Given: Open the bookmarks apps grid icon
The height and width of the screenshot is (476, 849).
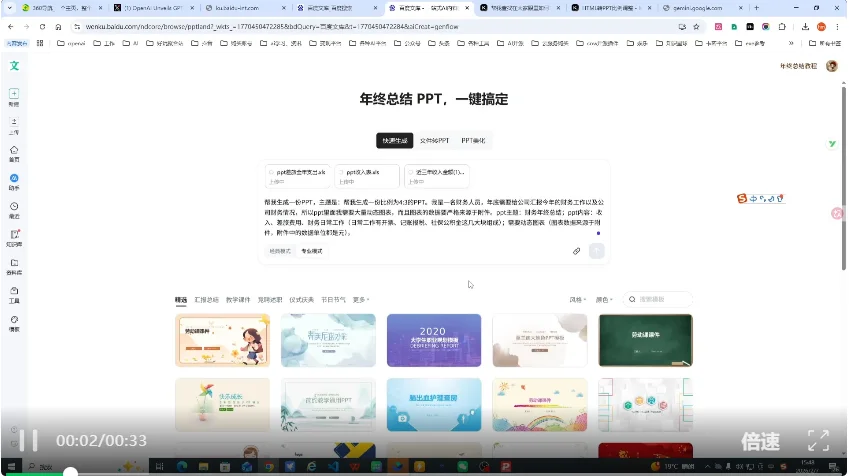Looking at the screenshot, I should [40, 43].
